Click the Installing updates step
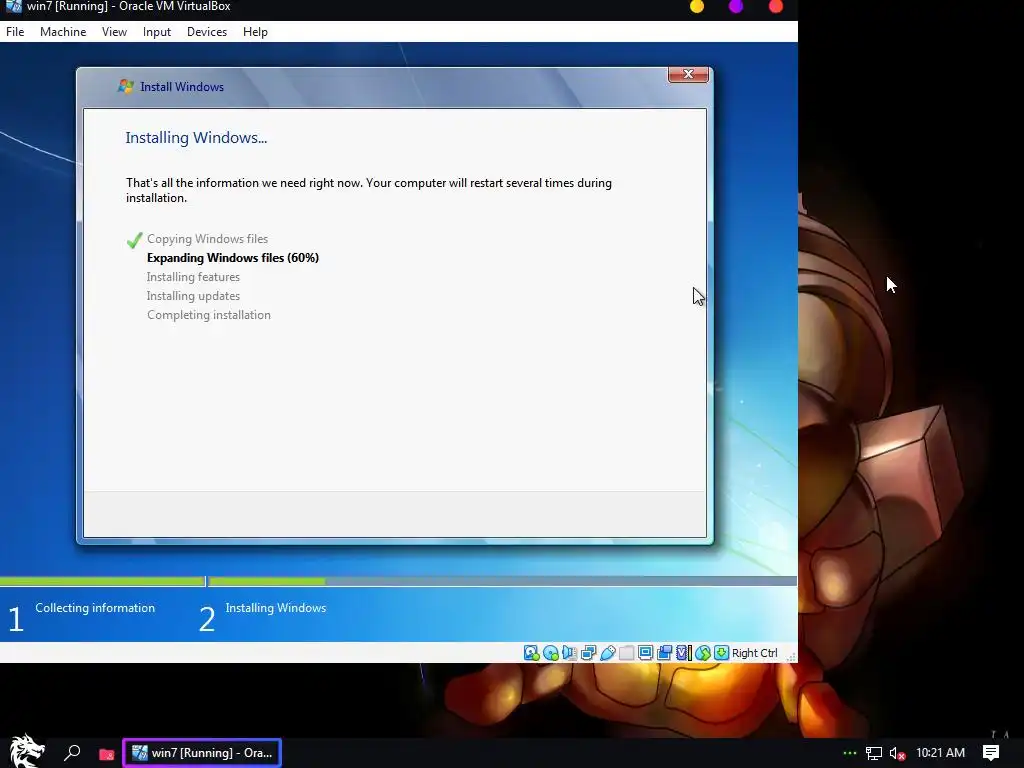This screenshot has height=768, width=1024. (x=193, y=296)
